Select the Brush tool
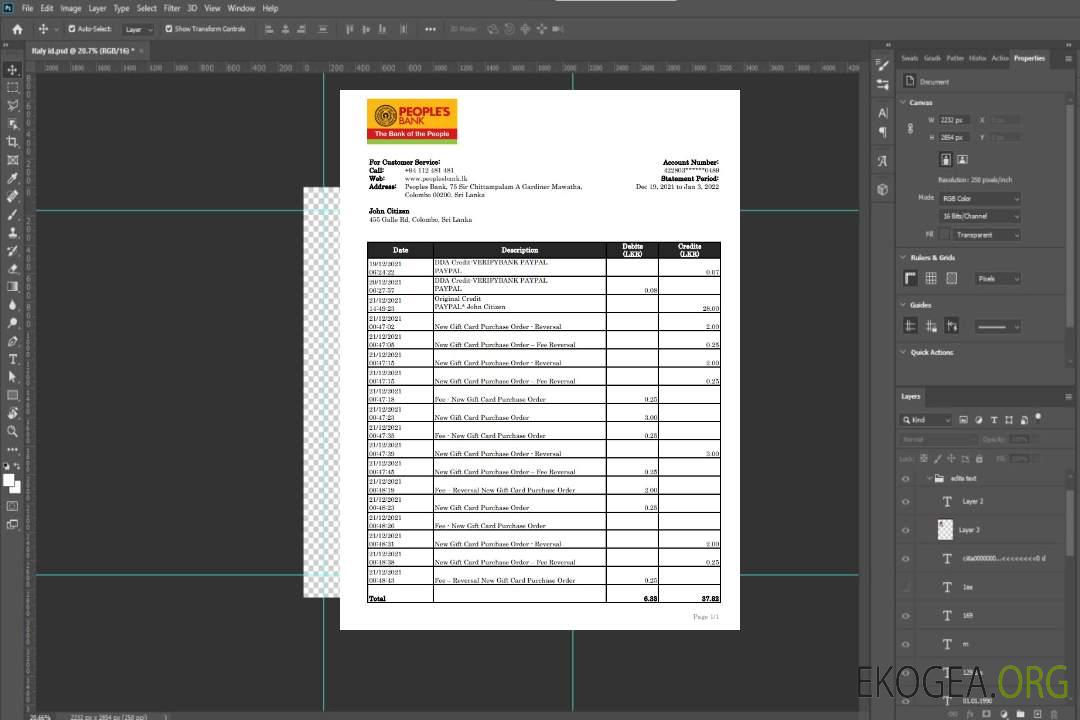 click(x=12, y=214)
